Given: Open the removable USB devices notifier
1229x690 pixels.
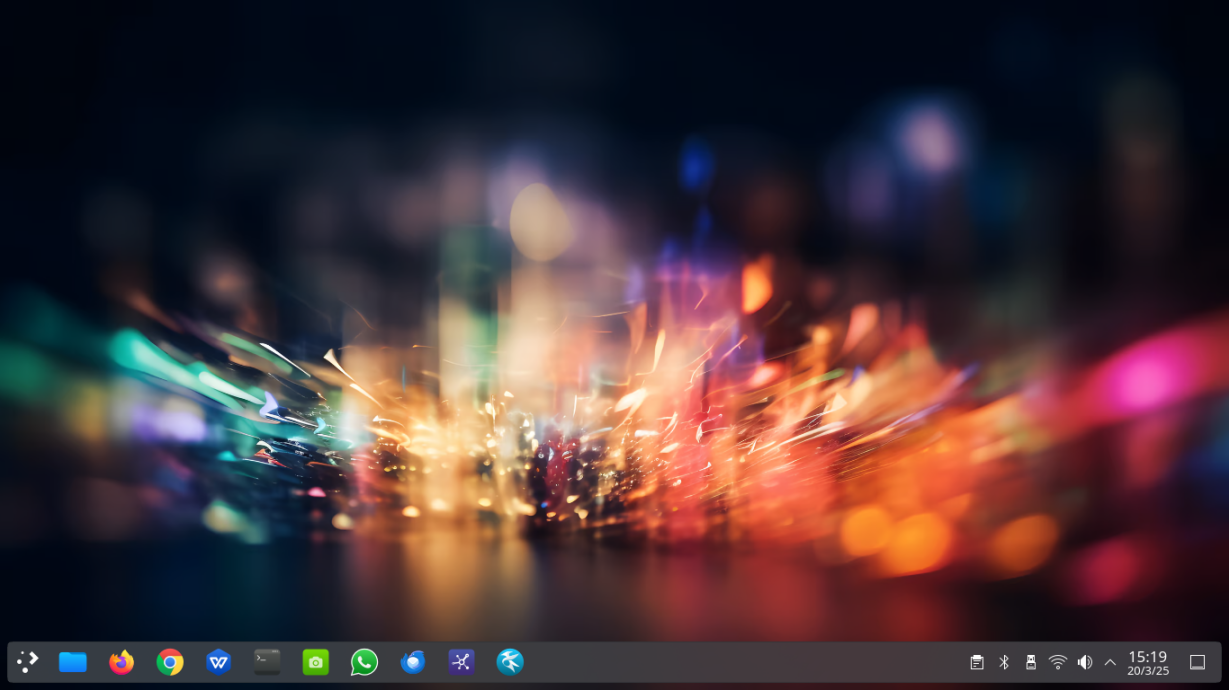Looking at the screenshot, I should [1031, 662].
